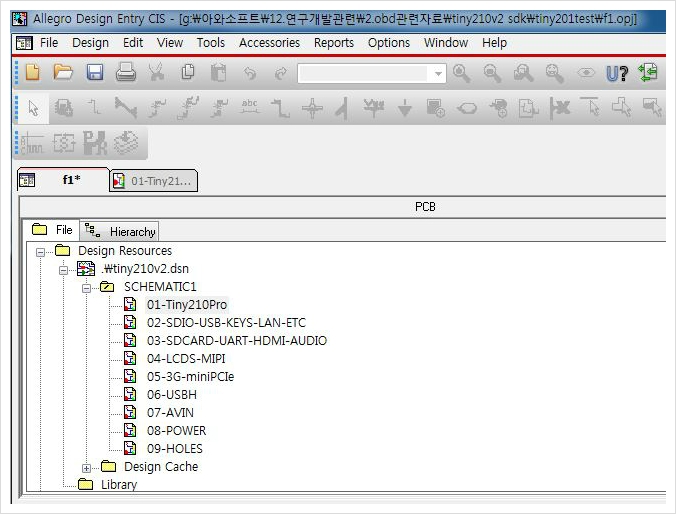676x514 pixels.
Task: Select the 07-AVIN page
Action: coord(170,413)
